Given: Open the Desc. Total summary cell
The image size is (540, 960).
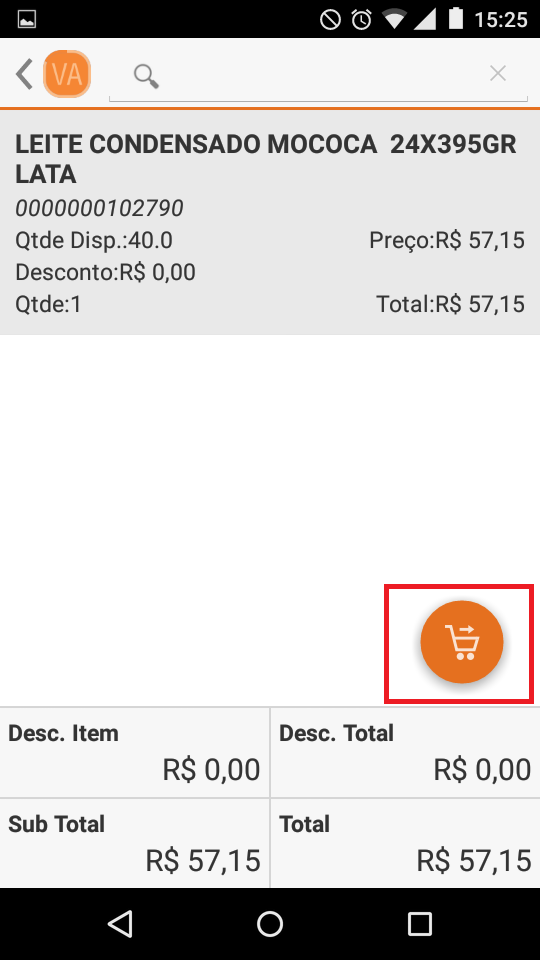Looking at the screenshot, I should coord(405,752).
